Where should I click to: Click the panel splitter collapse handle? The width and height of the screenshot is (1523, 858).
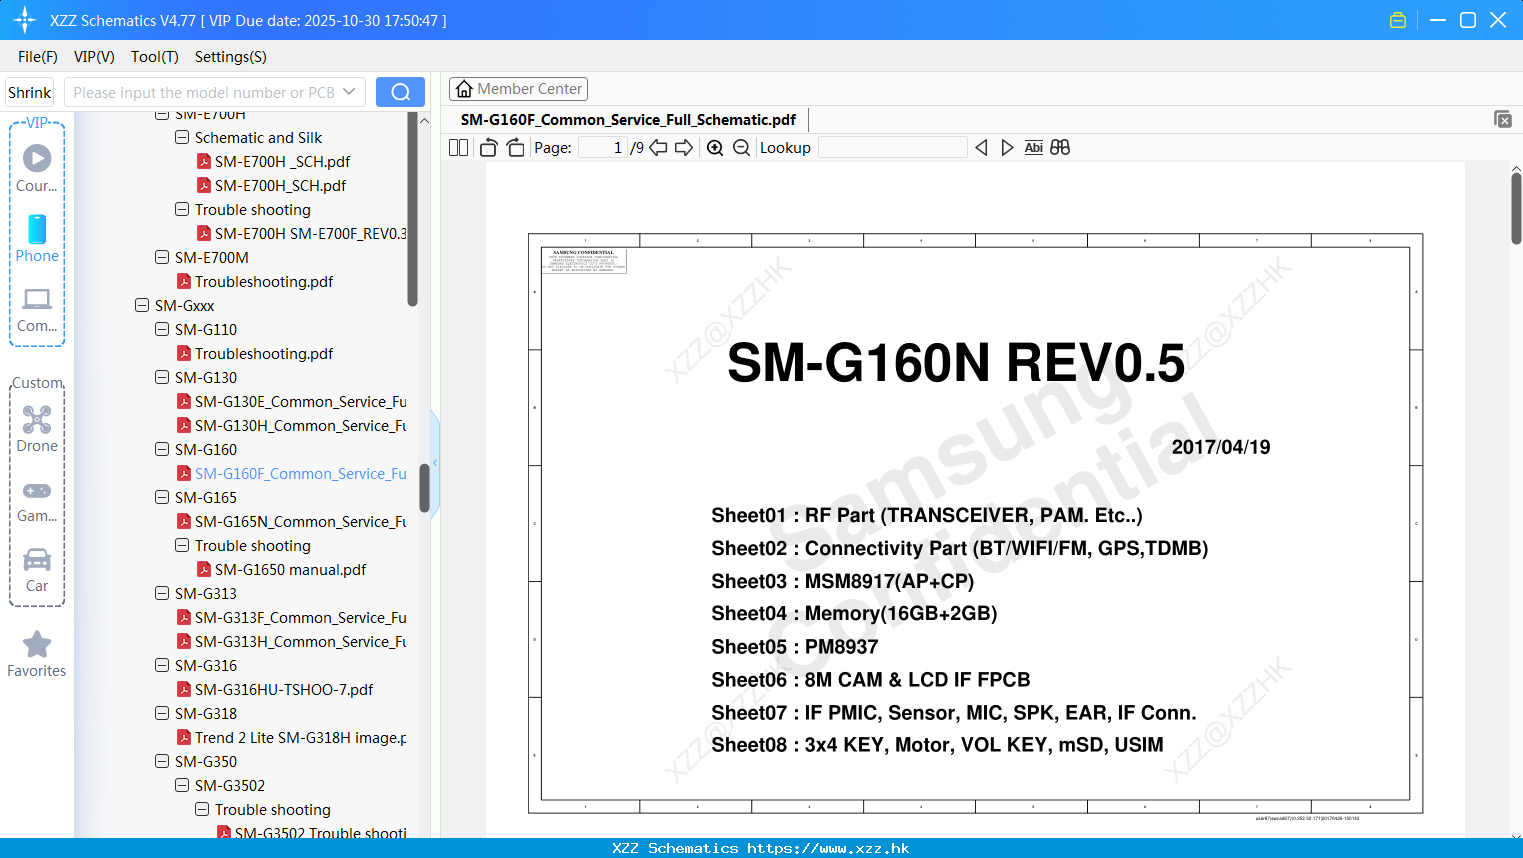435,462
